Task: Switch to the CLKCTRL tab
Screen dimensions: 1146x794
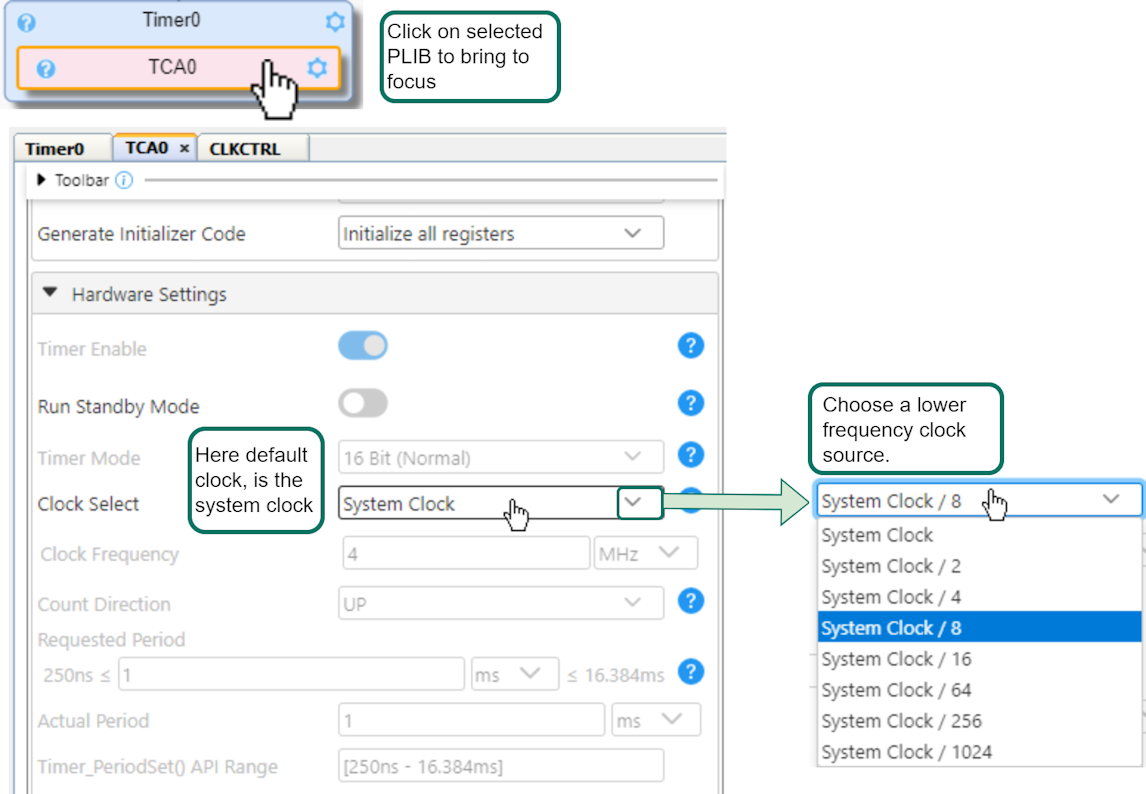Action: click(245, 149)
